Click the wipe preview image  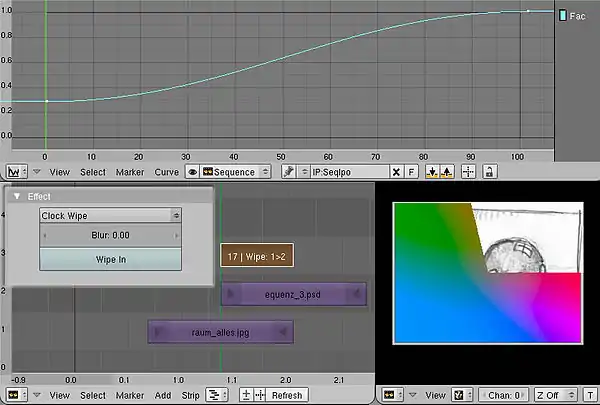point(488,273)
